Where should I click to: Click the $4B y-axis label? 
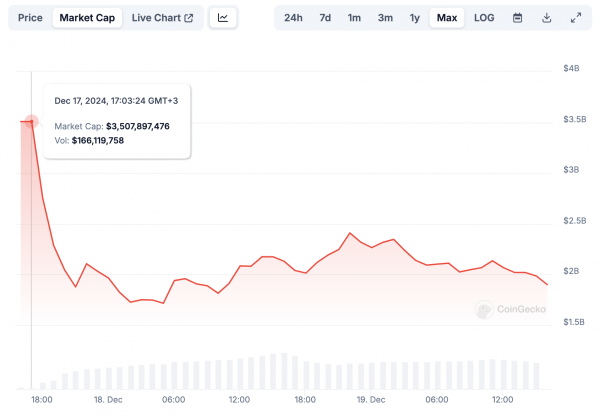click(571, 69)
